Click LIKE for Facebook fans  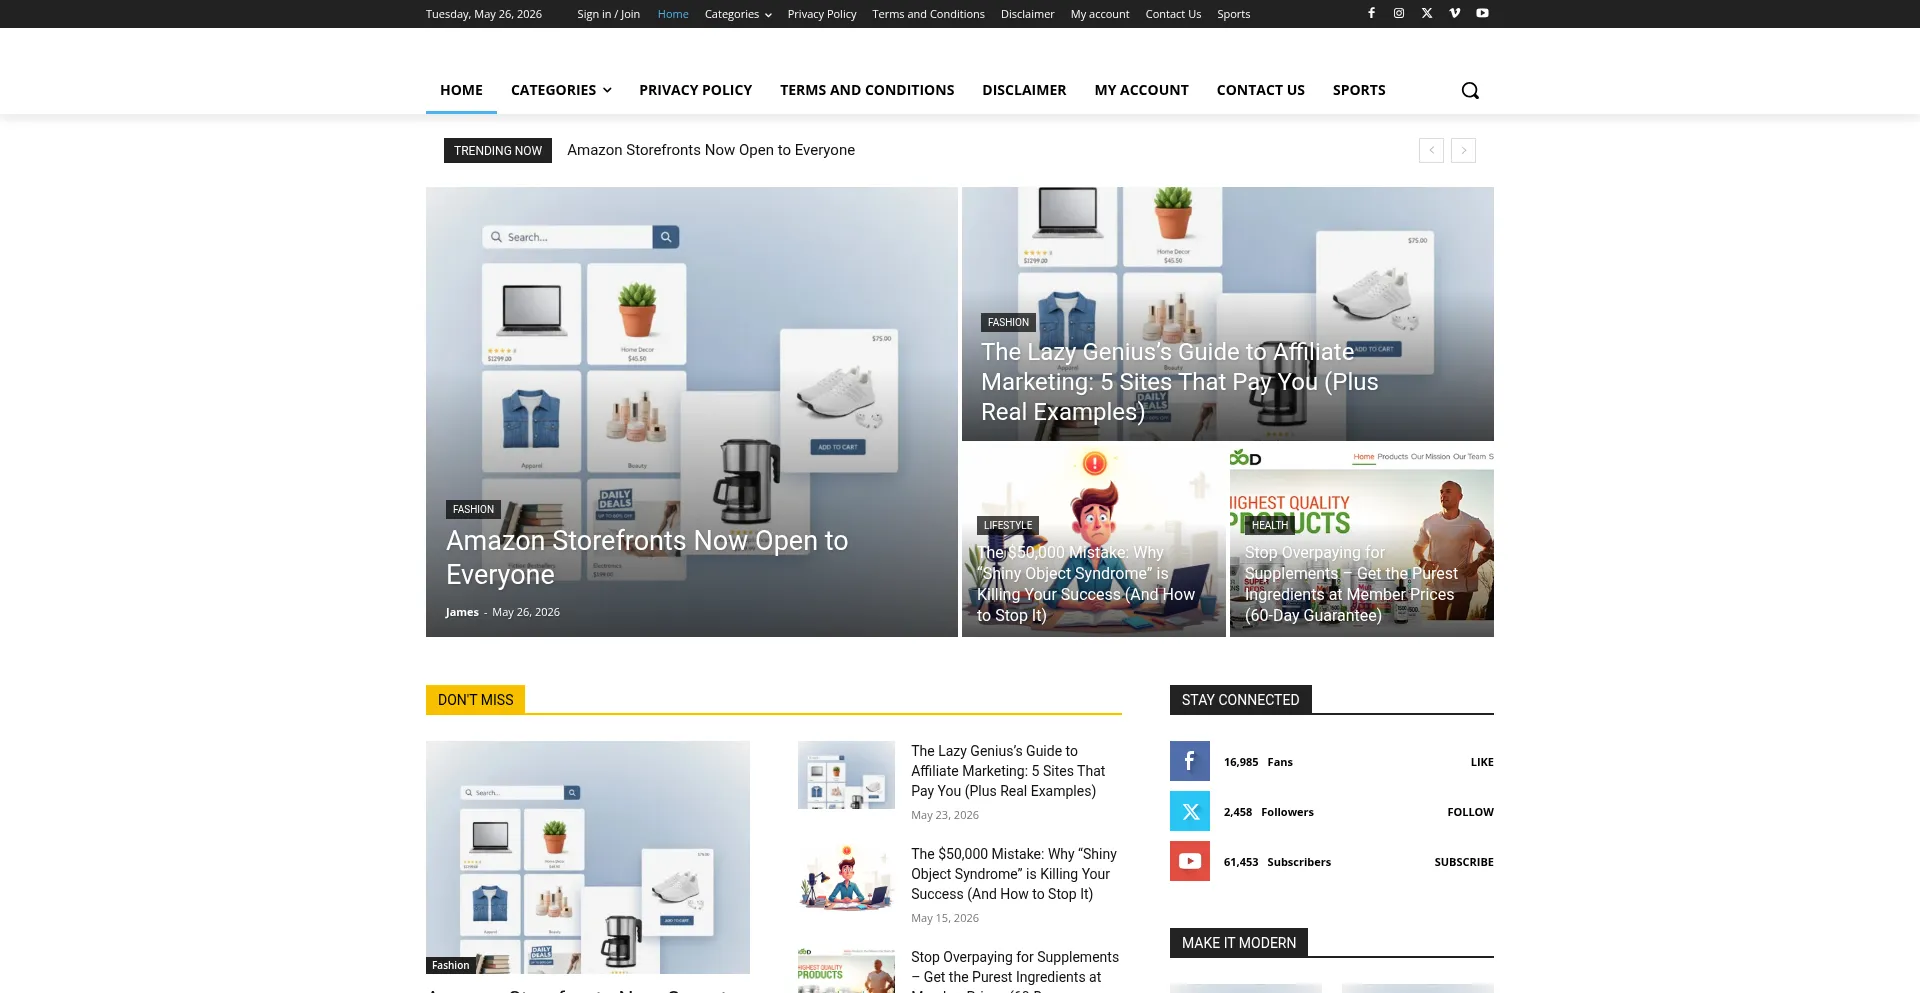click(1482, 762)
